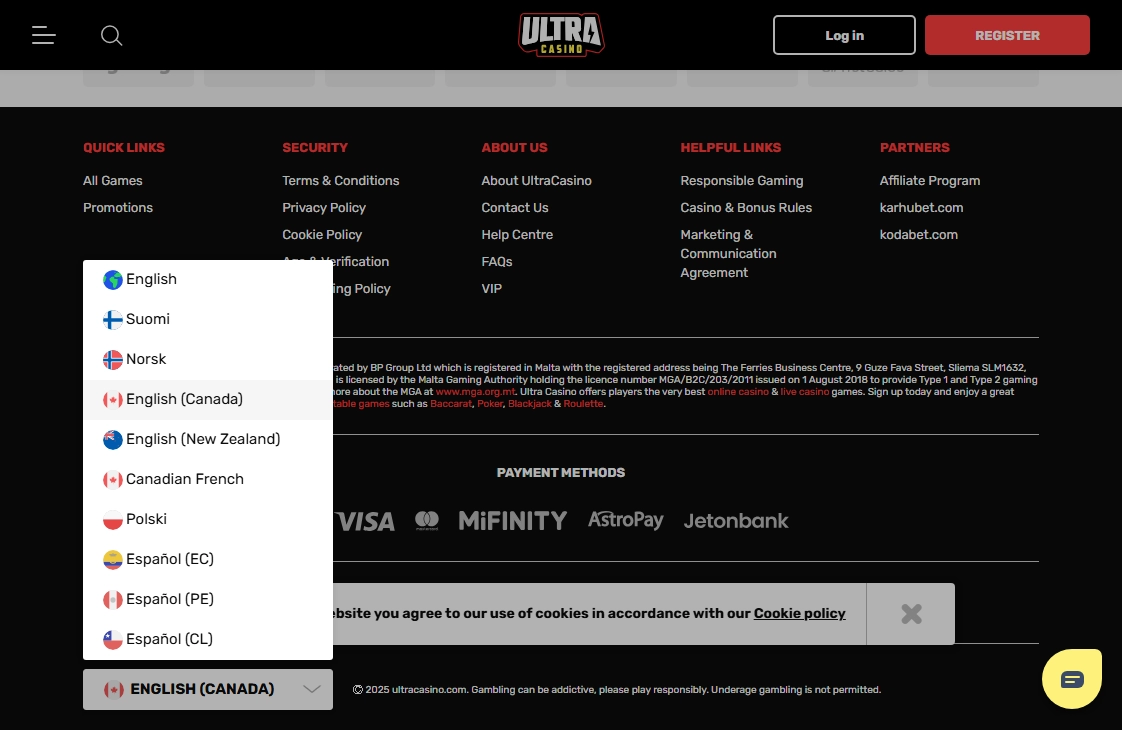Choose Español (CL) language option

click(x=208, y=639)
